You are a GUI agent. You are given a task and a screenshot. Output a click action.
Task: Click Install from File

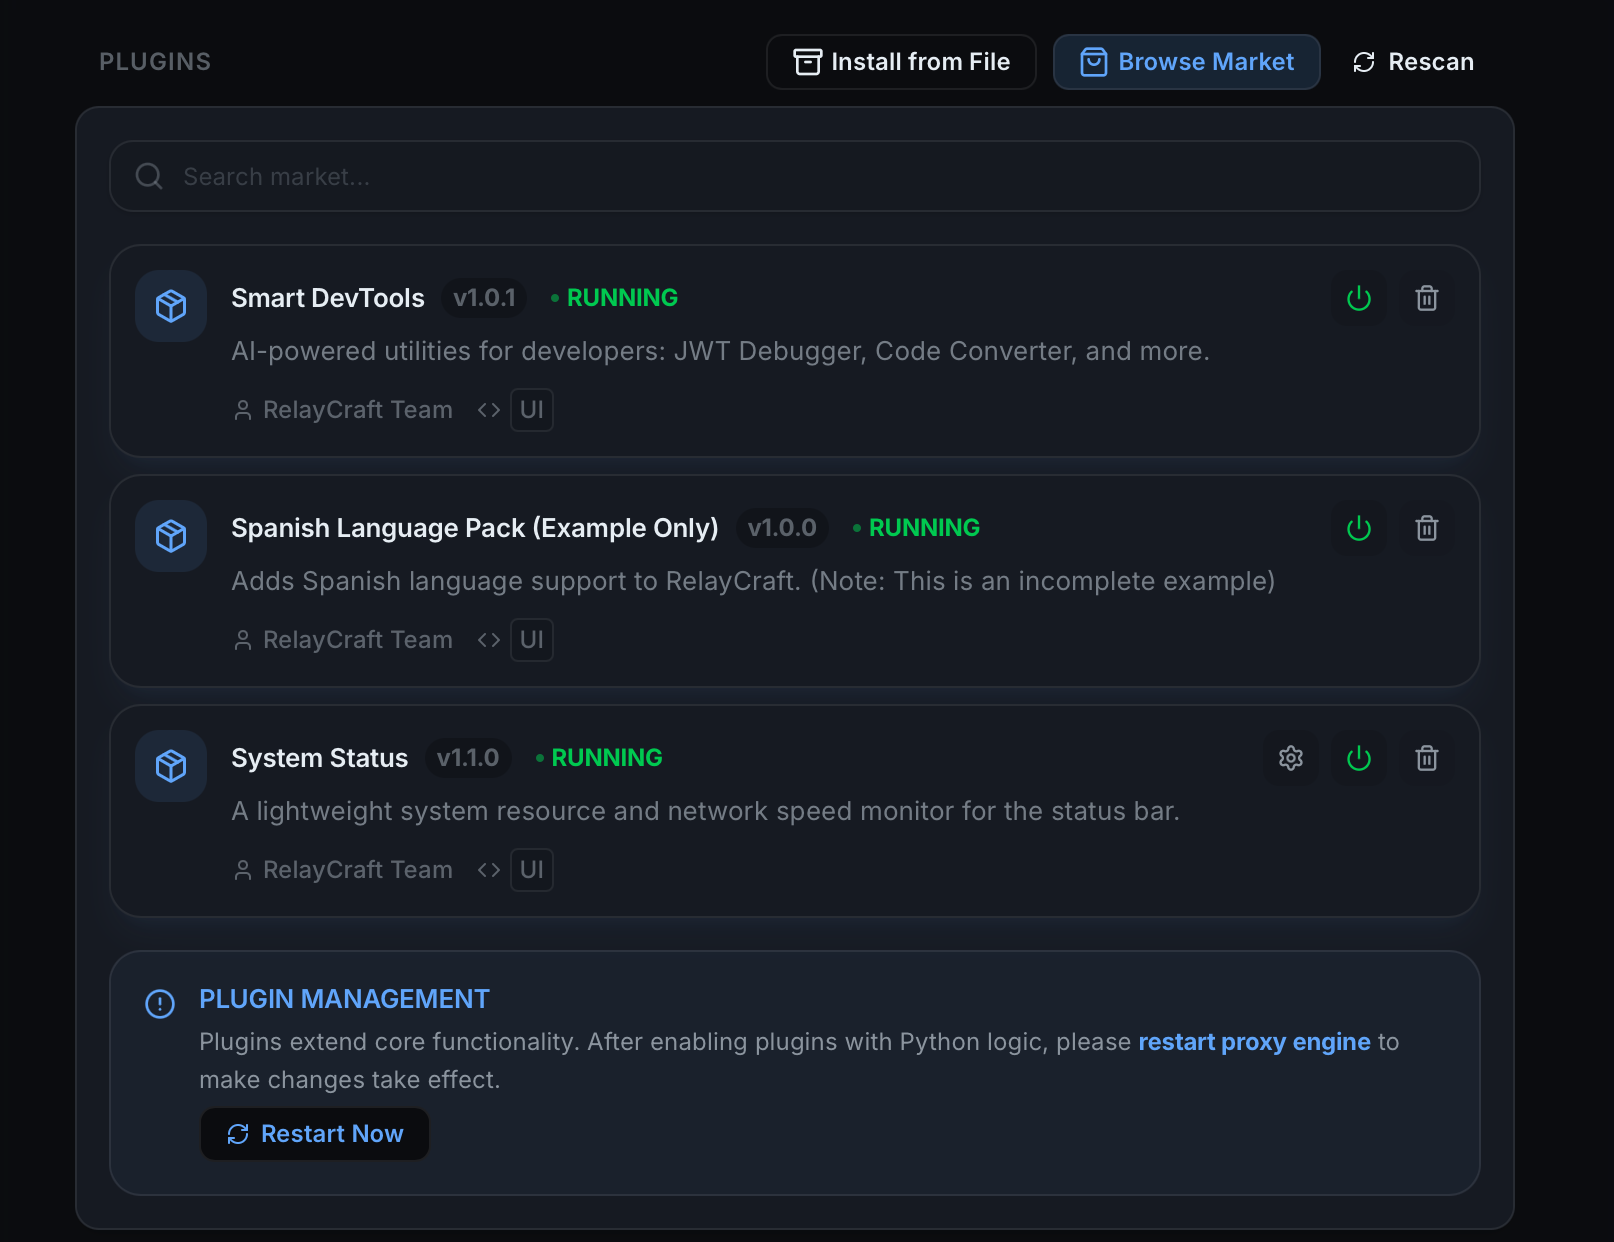click(900, 61)
